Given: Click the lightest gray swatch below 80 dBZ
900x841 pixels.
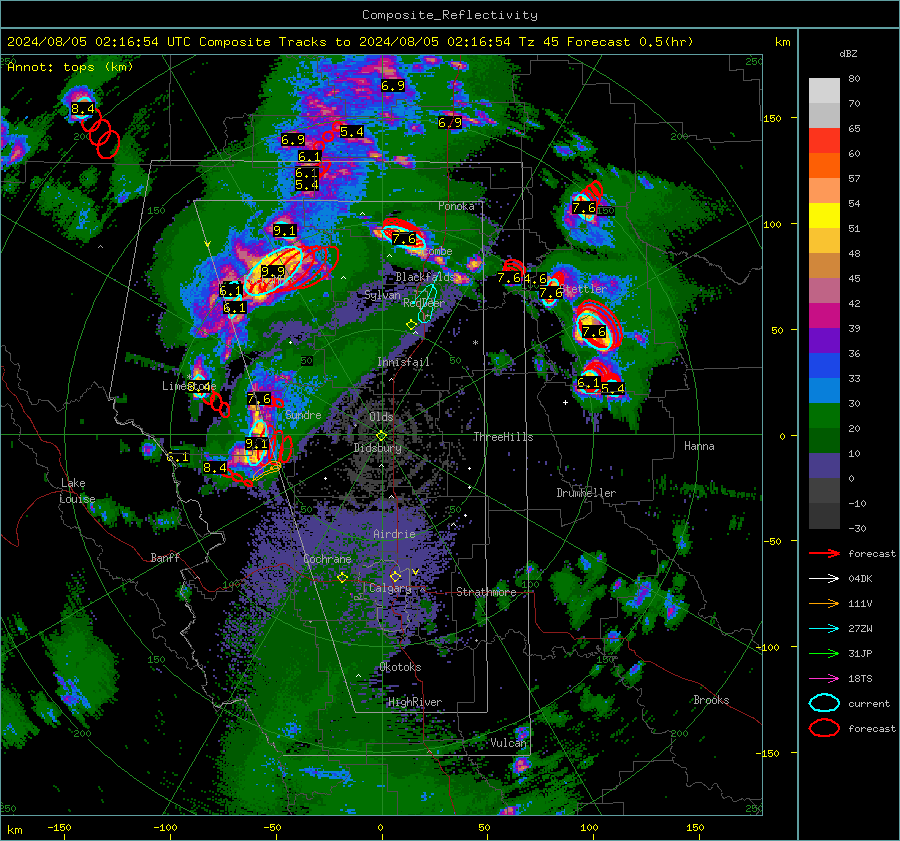Looking at the screenshot, I should click(x=824, y=91).
